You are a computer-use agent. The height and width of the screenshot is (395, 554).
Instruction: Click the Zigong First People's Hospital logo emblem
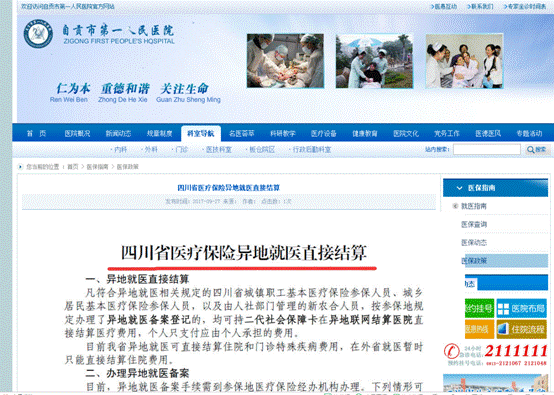pyautogui.click(x=38, y=34)
